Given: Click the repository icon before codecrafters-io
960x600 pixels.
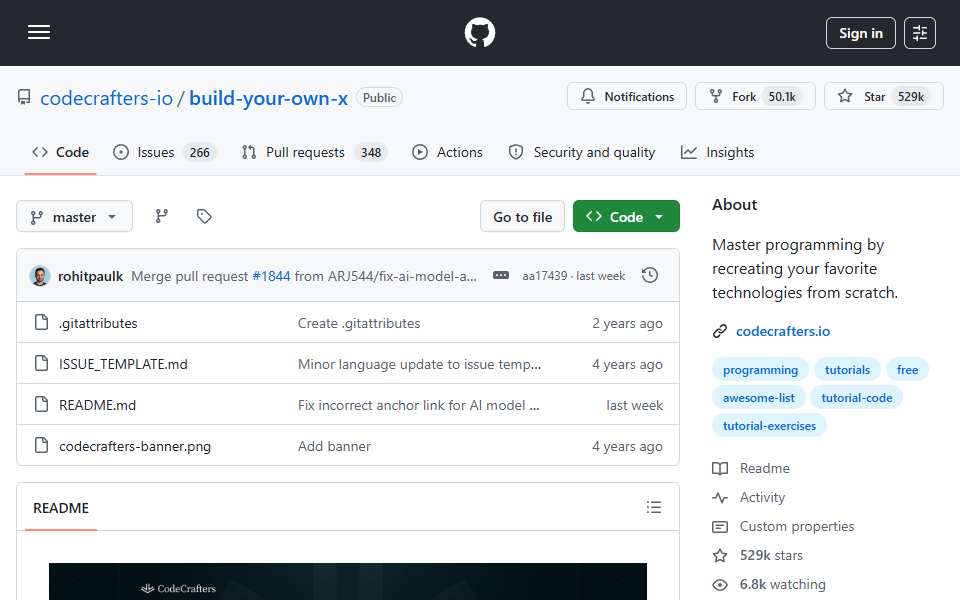Looking at the screenshot, I should coord(24,97).
